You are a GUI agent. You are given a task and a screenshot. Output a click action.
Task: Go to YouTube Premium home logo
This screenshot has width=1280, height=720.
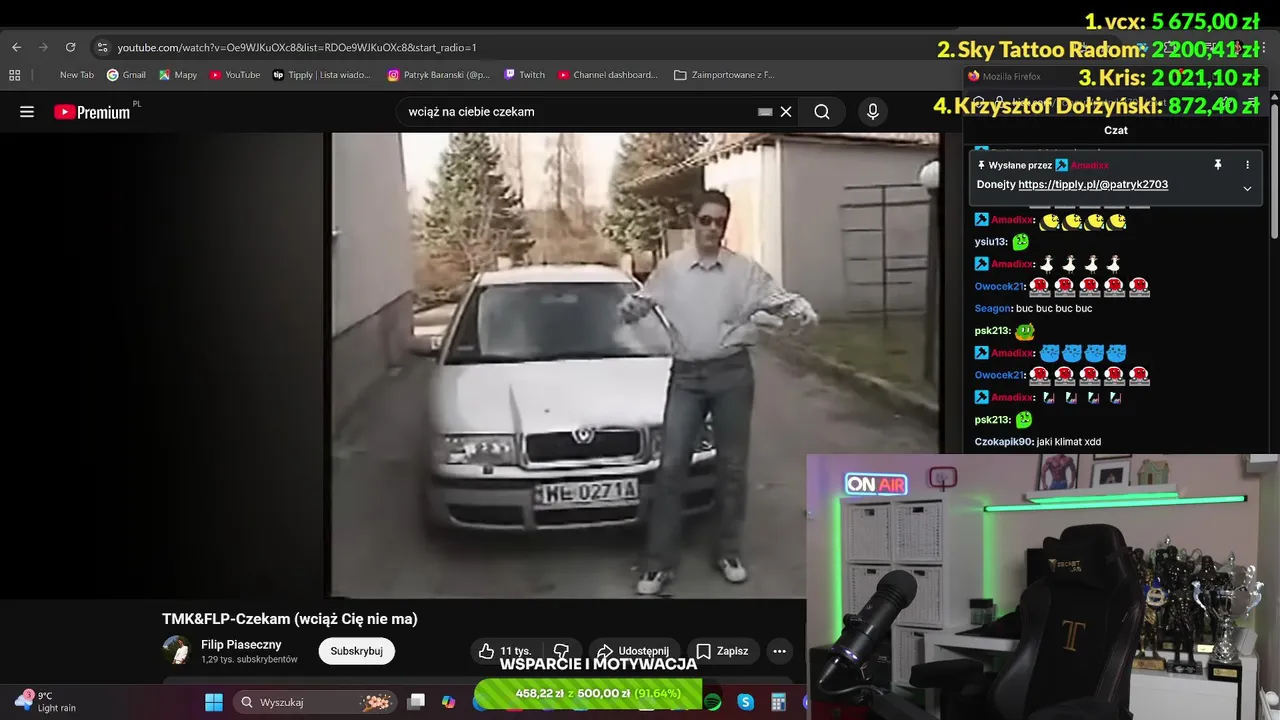[x=92, y=112]
